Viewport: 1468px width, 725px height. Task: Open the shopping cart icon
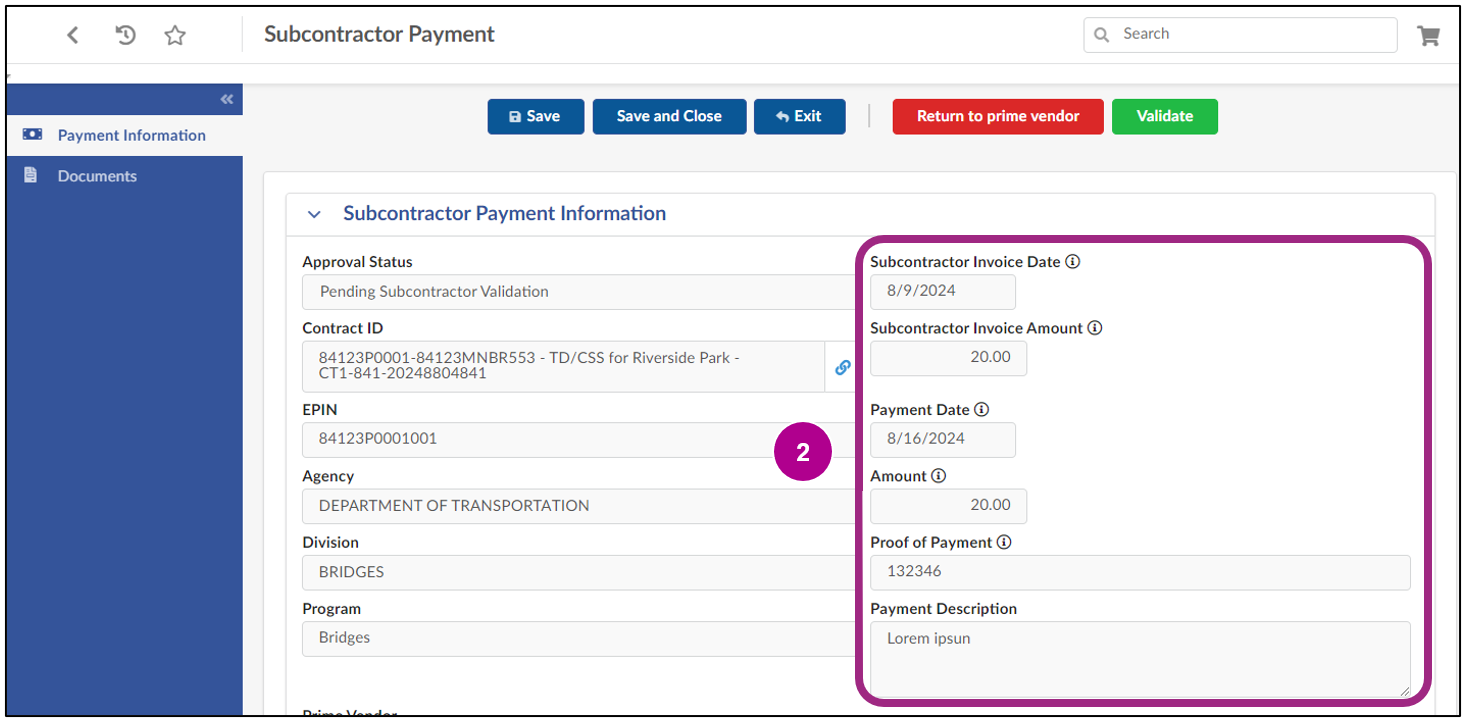tap(1428, 34)
